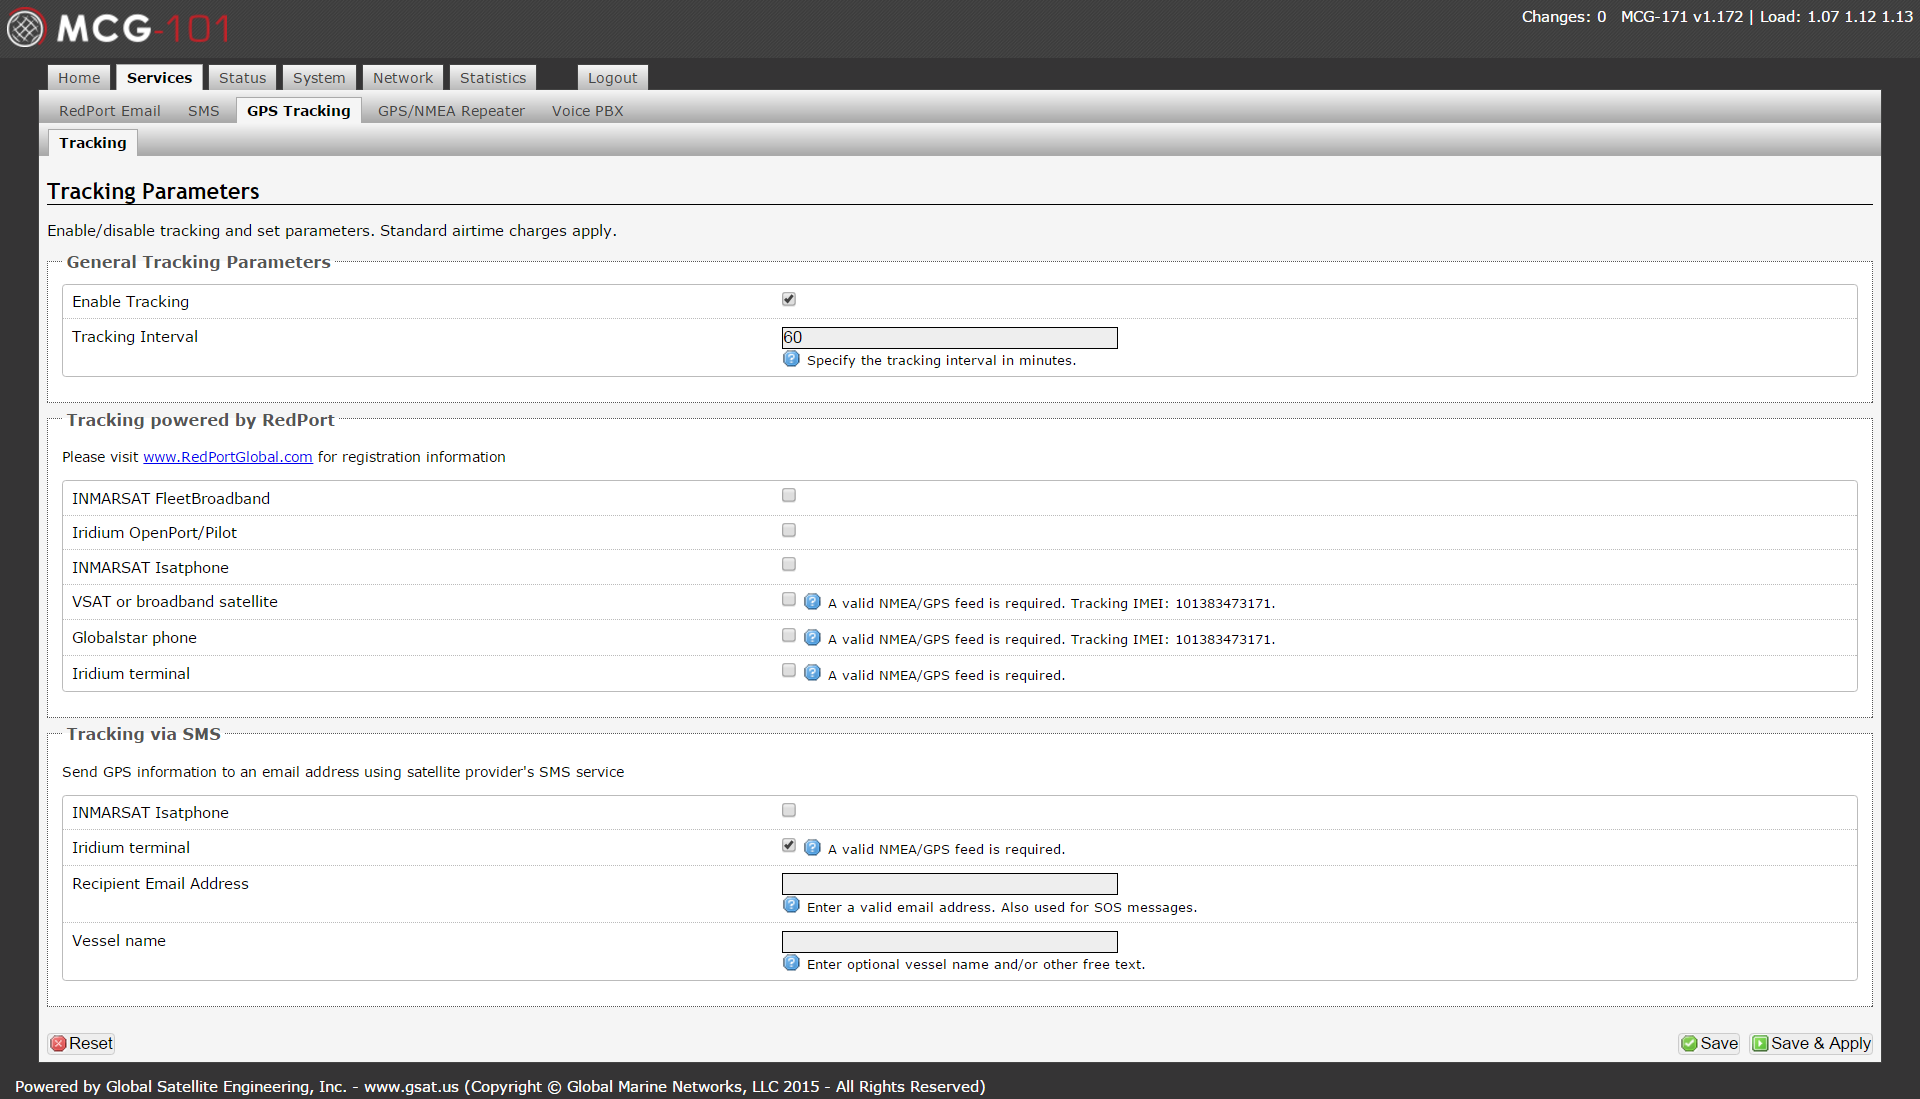1920x1099 pixels.
Task: Enable INMARSAT FleetBroadband tracking
Action: pos(789,495)
